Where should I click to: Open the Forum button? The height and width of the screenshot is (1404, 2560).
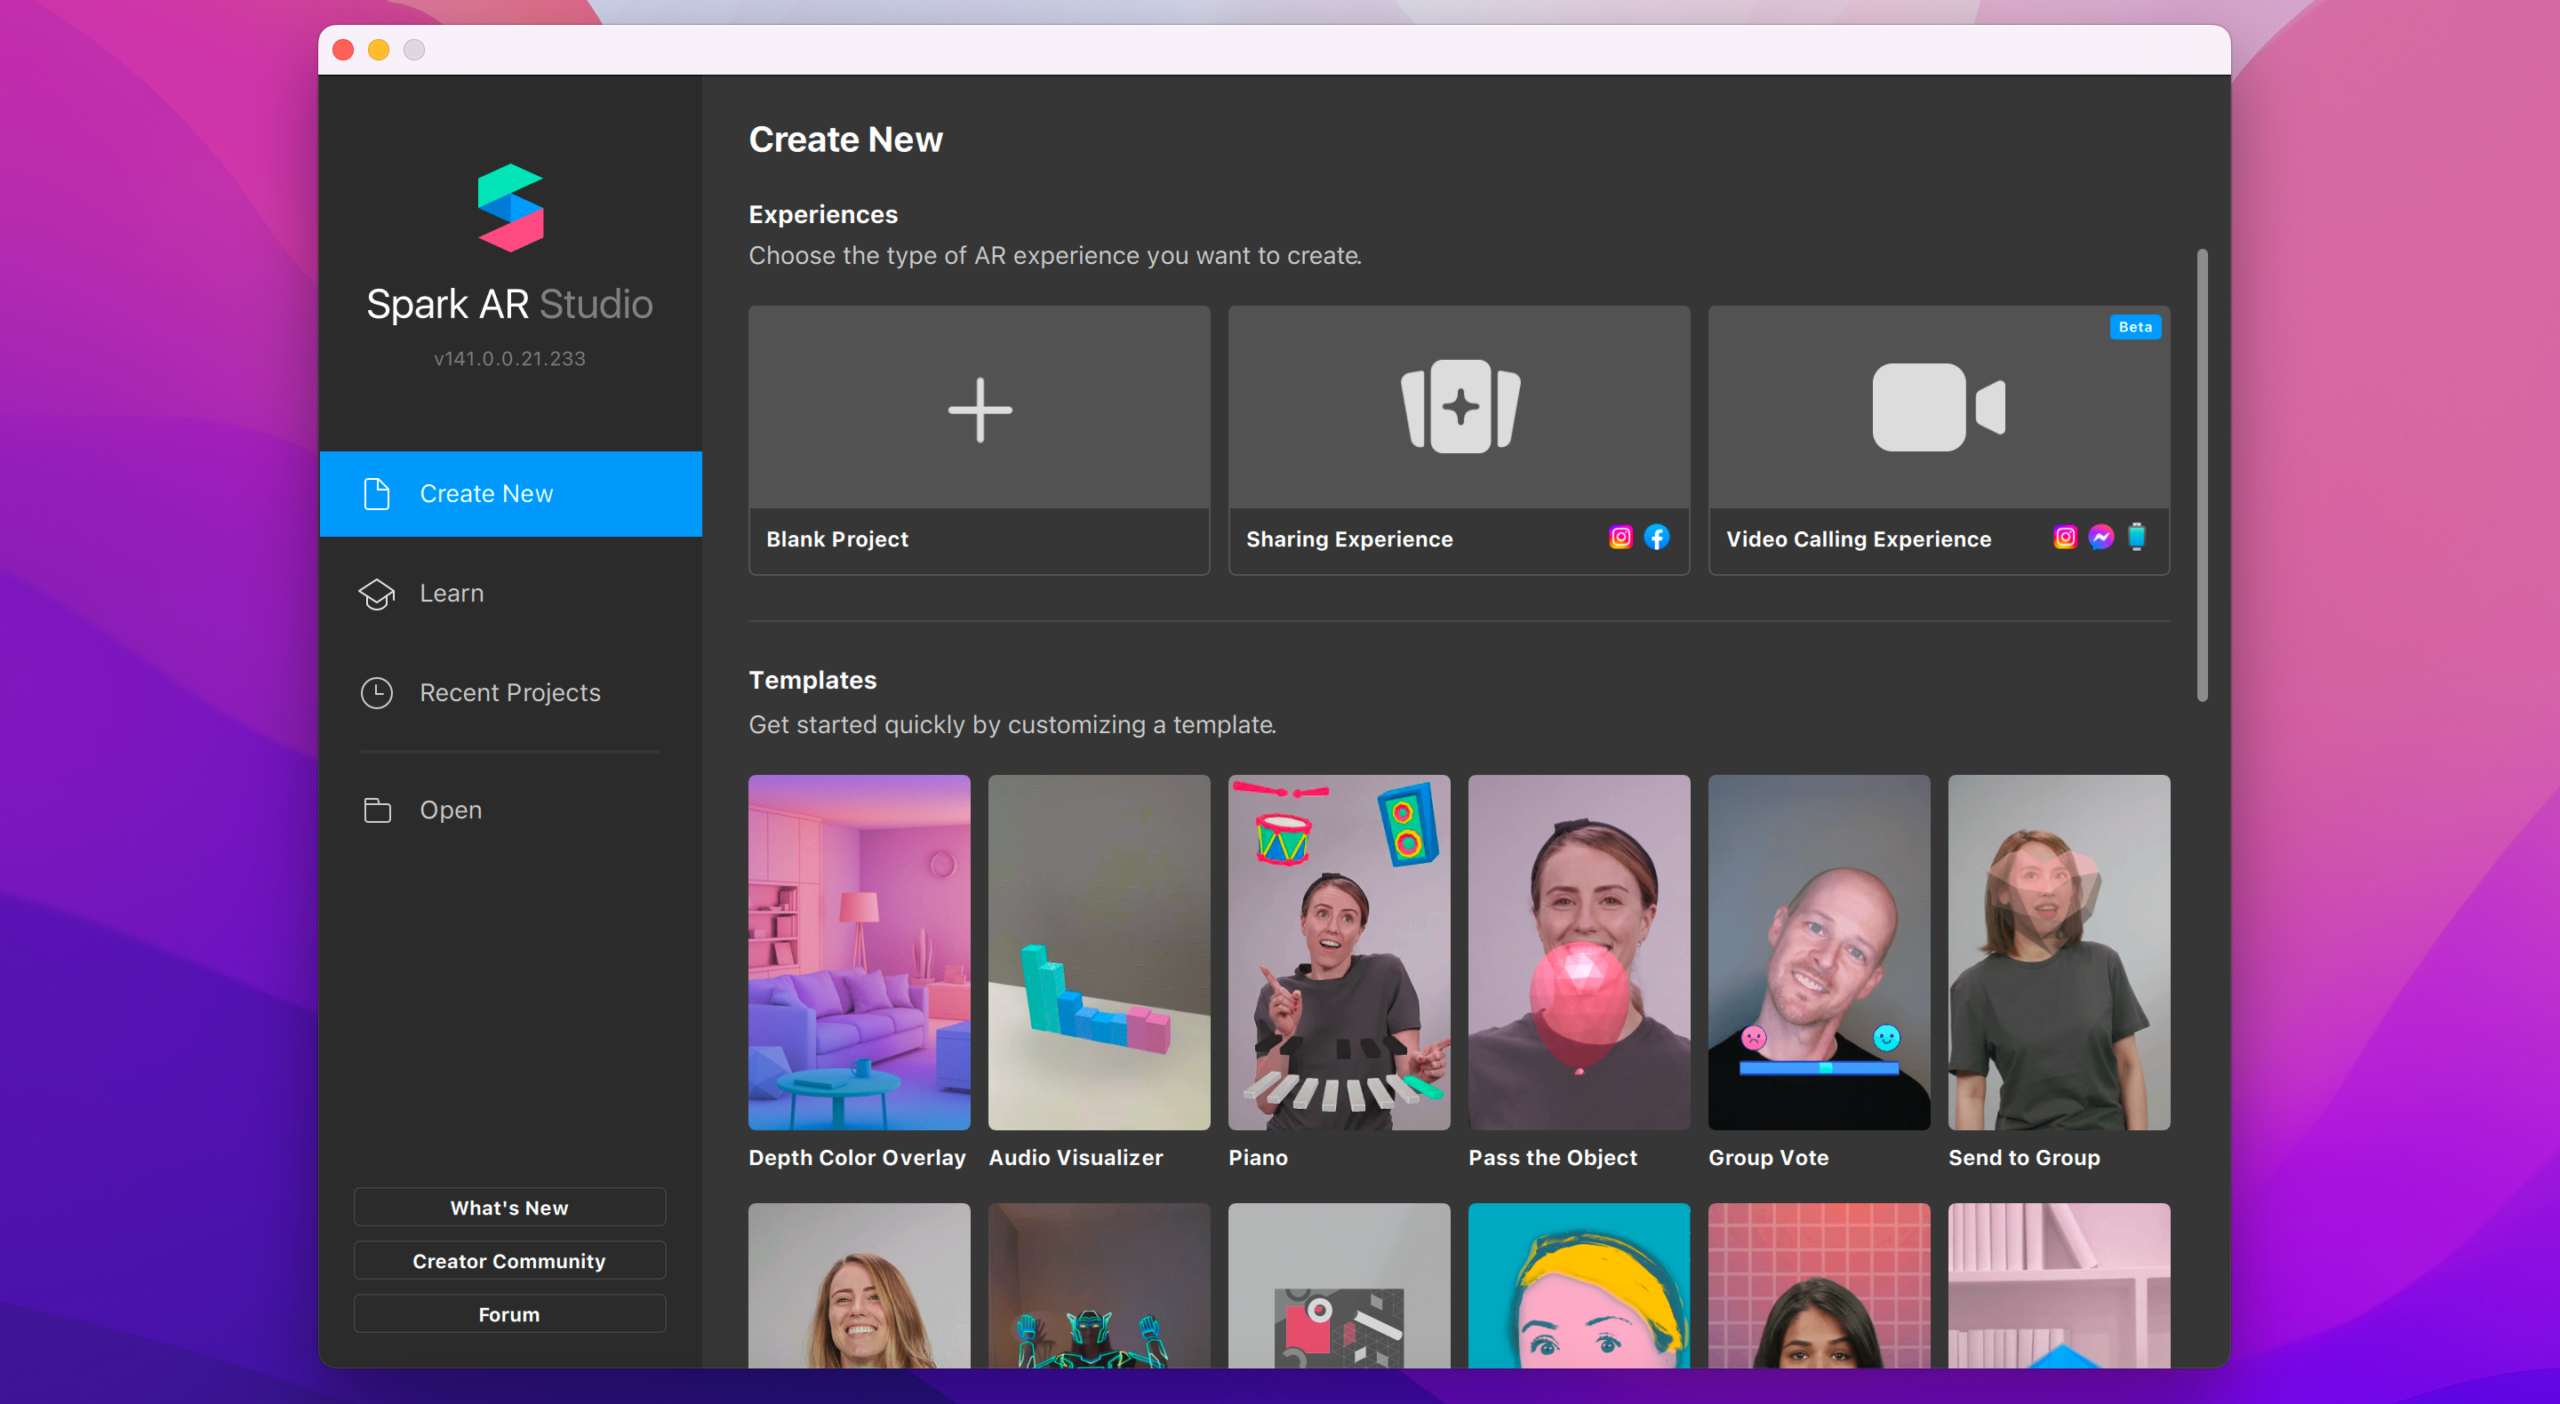coord(509,1314)
